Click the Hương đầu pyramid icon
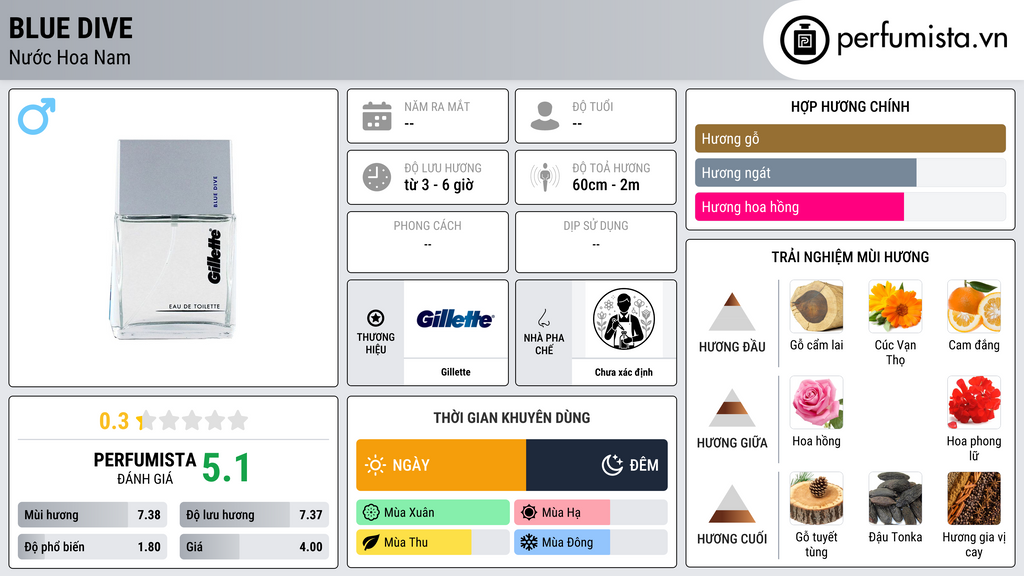This screenshot has height=576, width=1024. 732,312
